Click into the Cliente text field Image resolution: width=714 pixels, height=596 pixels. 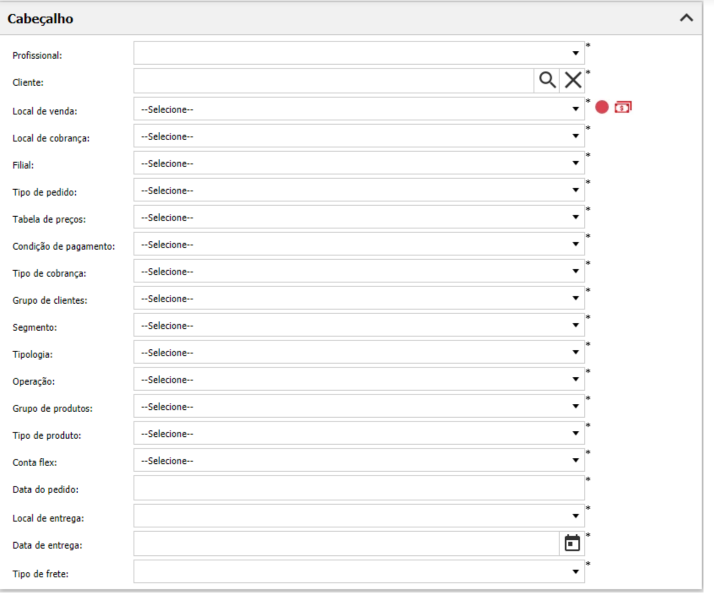pos(333,81)
